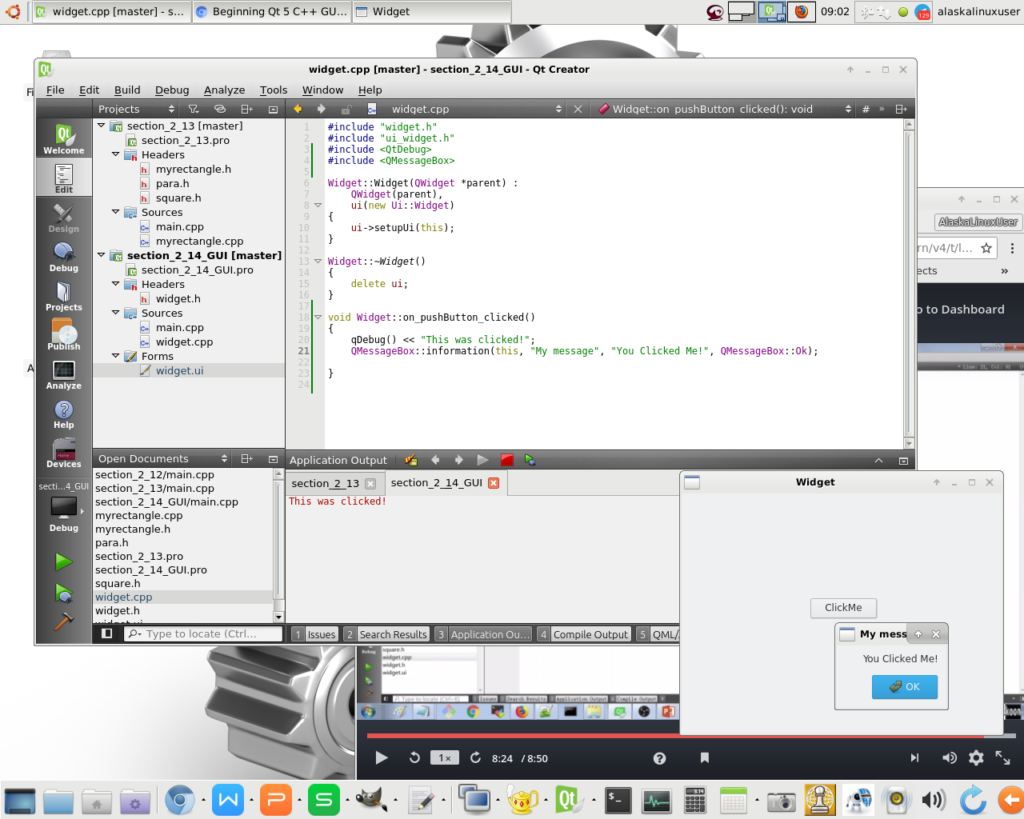Collapse the Forms folder in project tree
Screen dimensions: 1024x819
[x=115, y=356]
